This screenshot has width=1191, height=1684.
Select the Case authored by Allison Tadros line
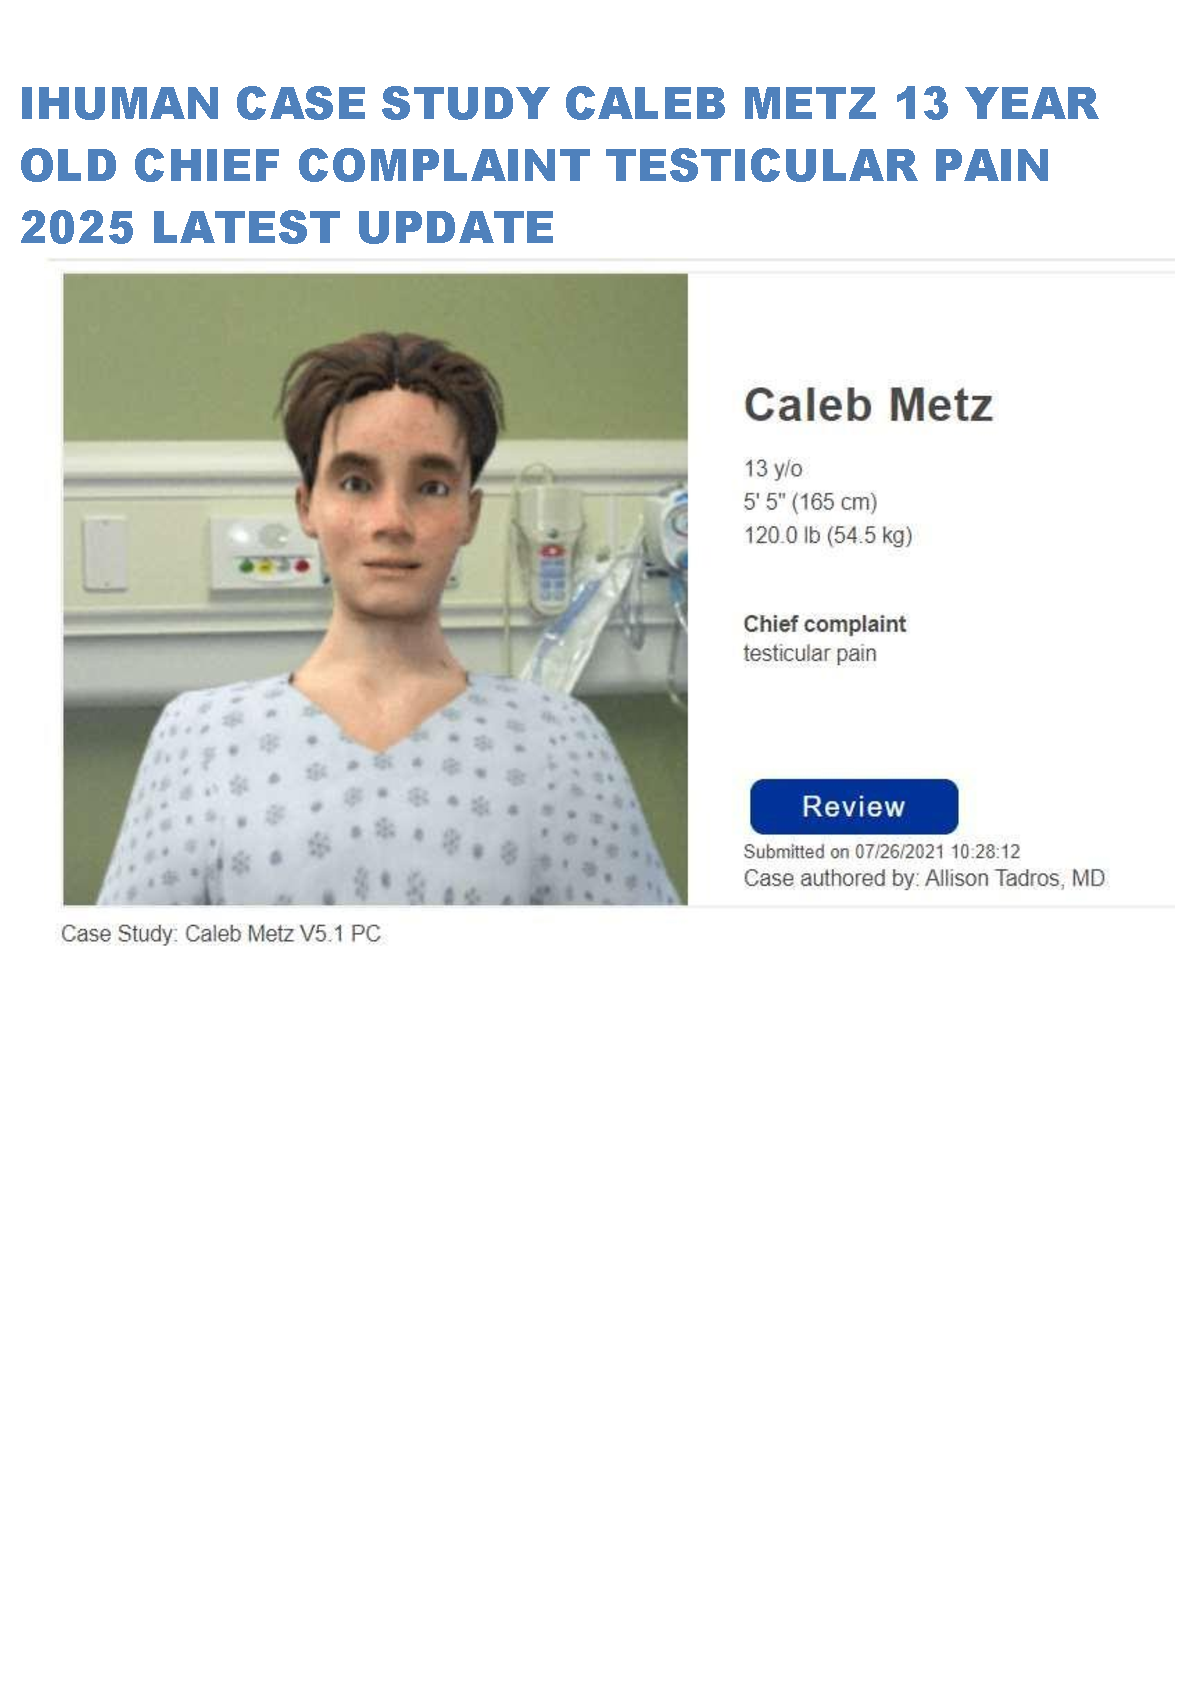pos(924,878)
